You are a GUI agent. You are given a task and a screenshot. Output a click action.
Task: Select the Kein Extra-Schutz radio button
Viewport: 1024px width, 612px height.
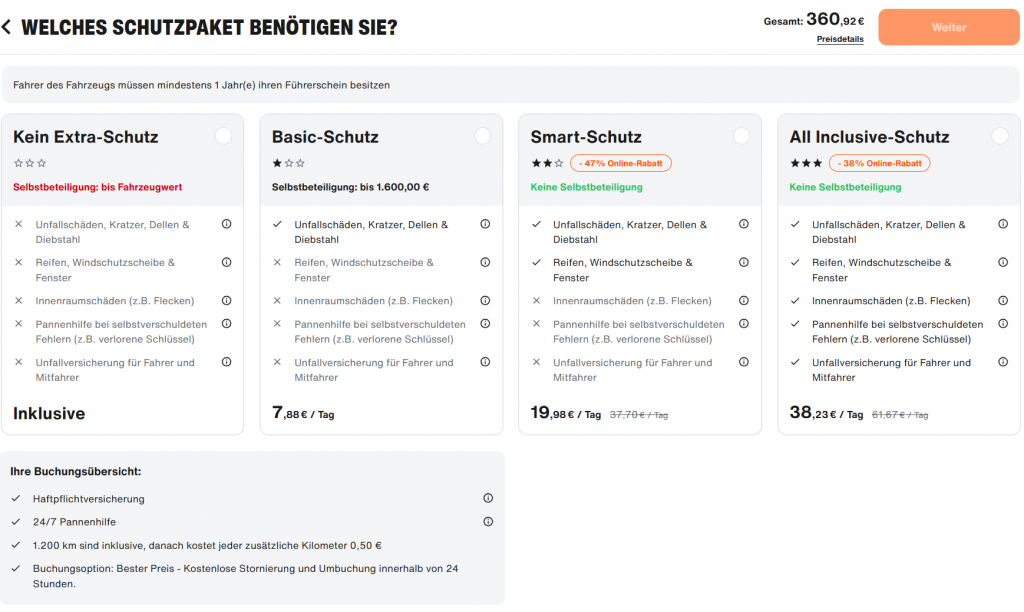tap(223, 136)
